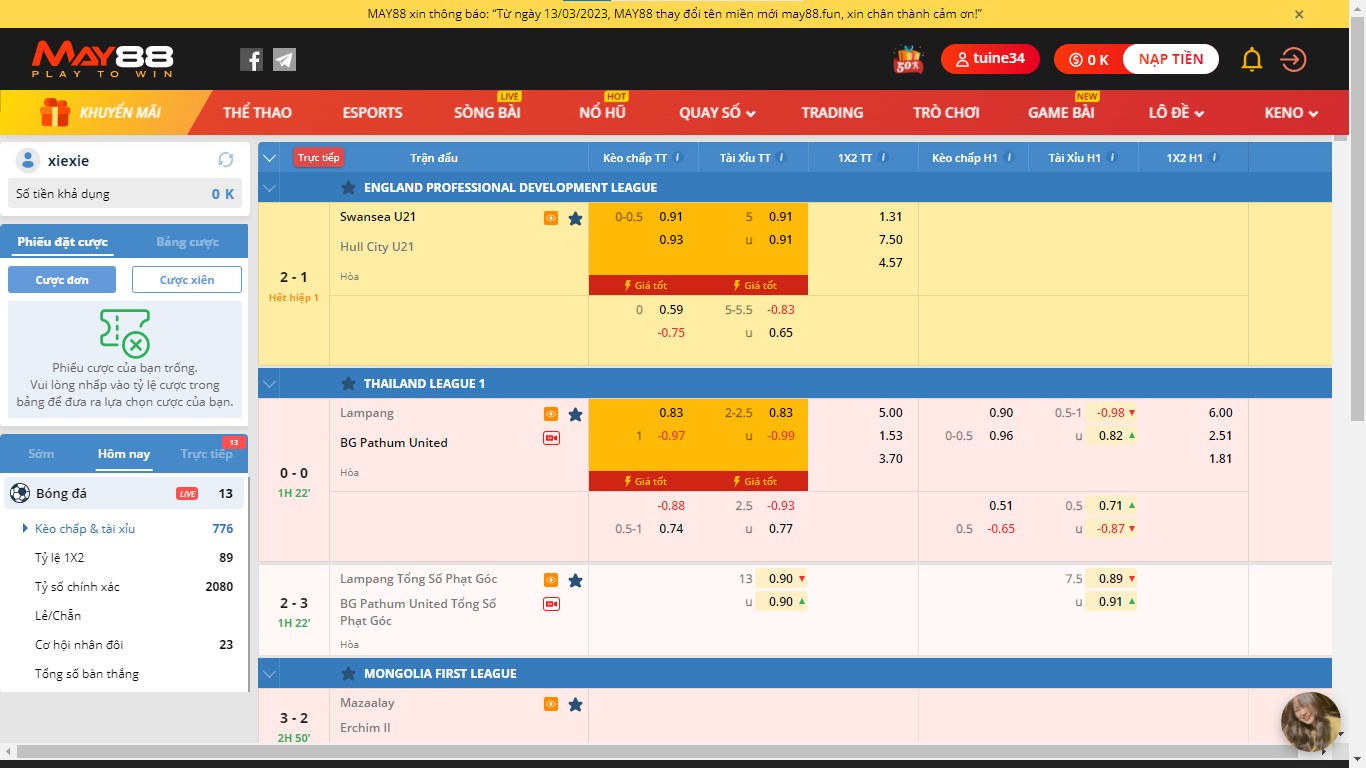Click the logout arrow icon
This screenshot has height=768, width=1366.
click(1293, 60)
